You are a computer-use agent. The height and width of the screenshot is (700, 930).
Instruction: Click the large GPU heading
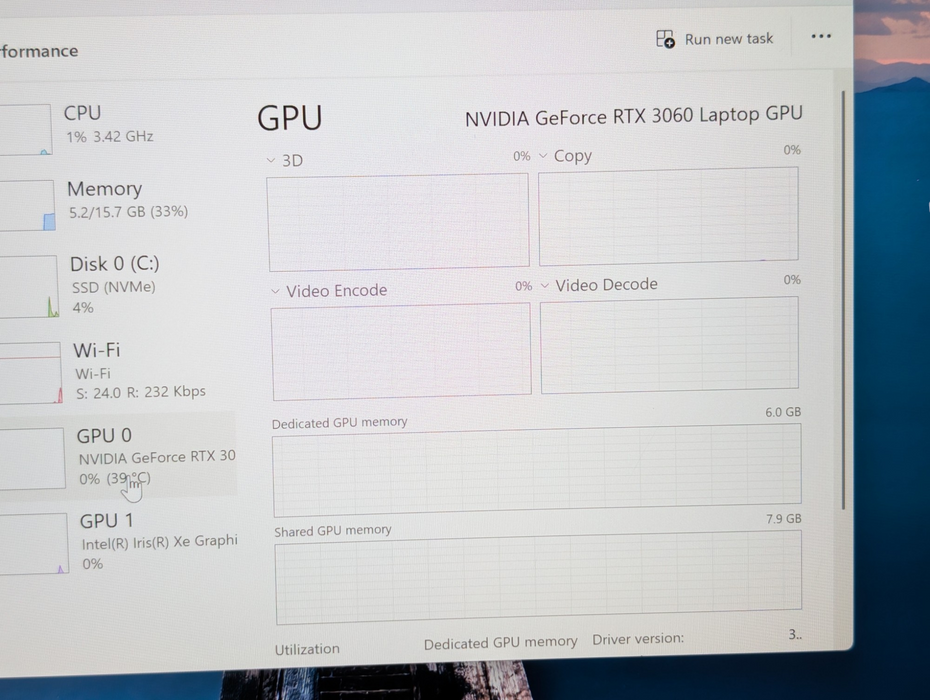(x=290, y=118)
